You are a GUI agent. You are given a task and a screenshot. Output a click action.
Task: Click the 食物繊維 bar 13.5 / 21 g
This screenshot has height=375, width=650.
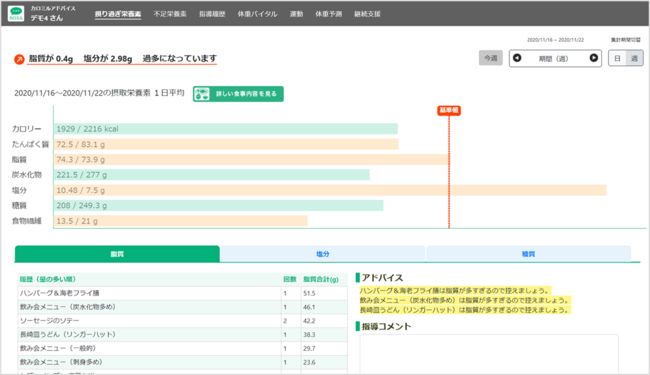pos(181,221)
